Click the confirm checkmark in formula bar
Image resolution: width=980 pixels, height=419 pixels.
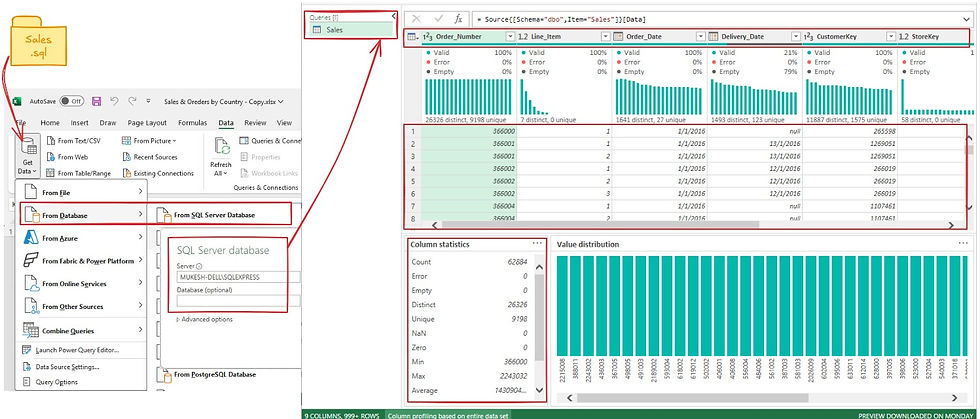[438, 19]
